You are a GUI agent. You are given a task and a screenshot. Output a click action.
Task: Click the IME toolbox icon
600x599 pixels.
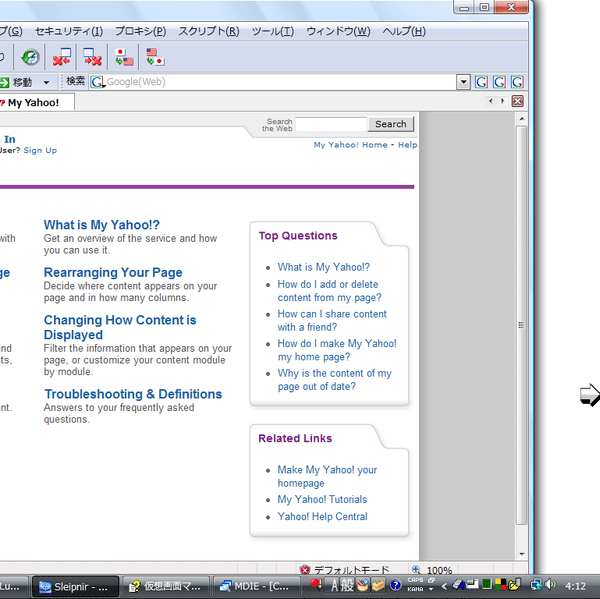pyautogui.click(x=378, y=585)
